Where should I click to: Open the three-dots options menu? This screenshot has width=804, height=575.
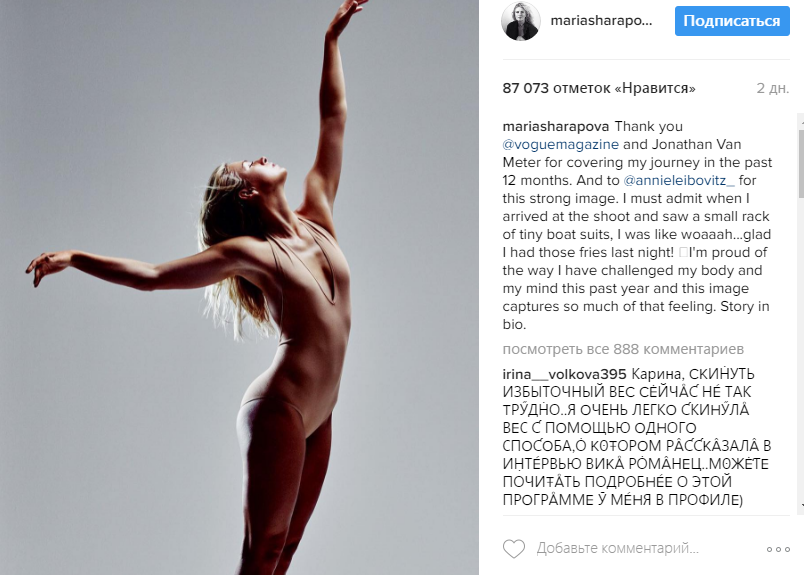click(778, 549)
